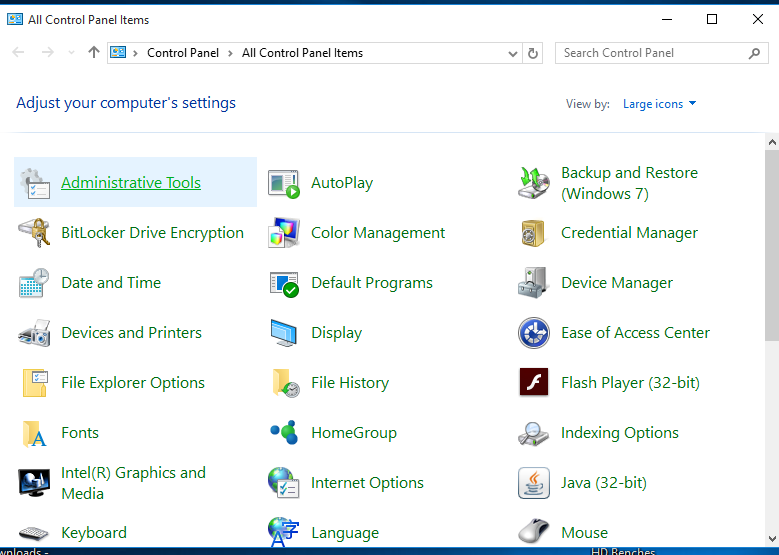Open Internet Options text link
The image size is (779, 555).
coord(368,483)
